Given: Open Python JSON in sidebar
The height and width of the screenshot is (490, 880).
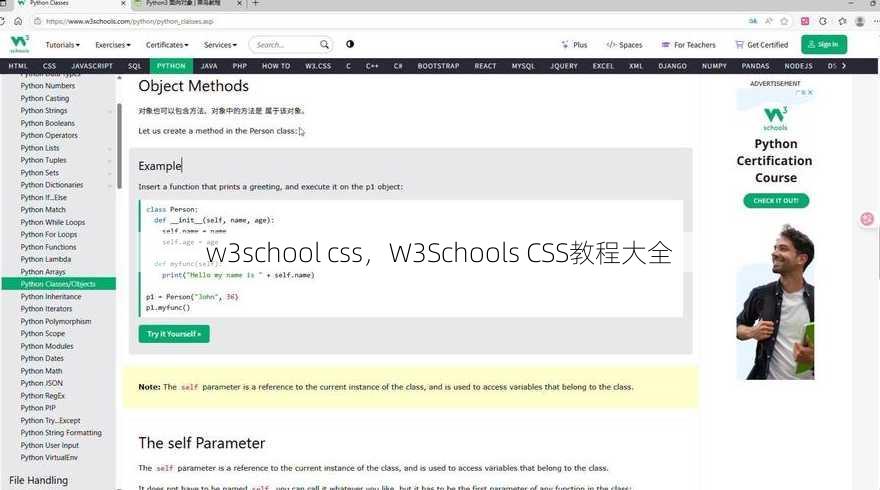Looking at the screenshot, I should pos(42,383).
